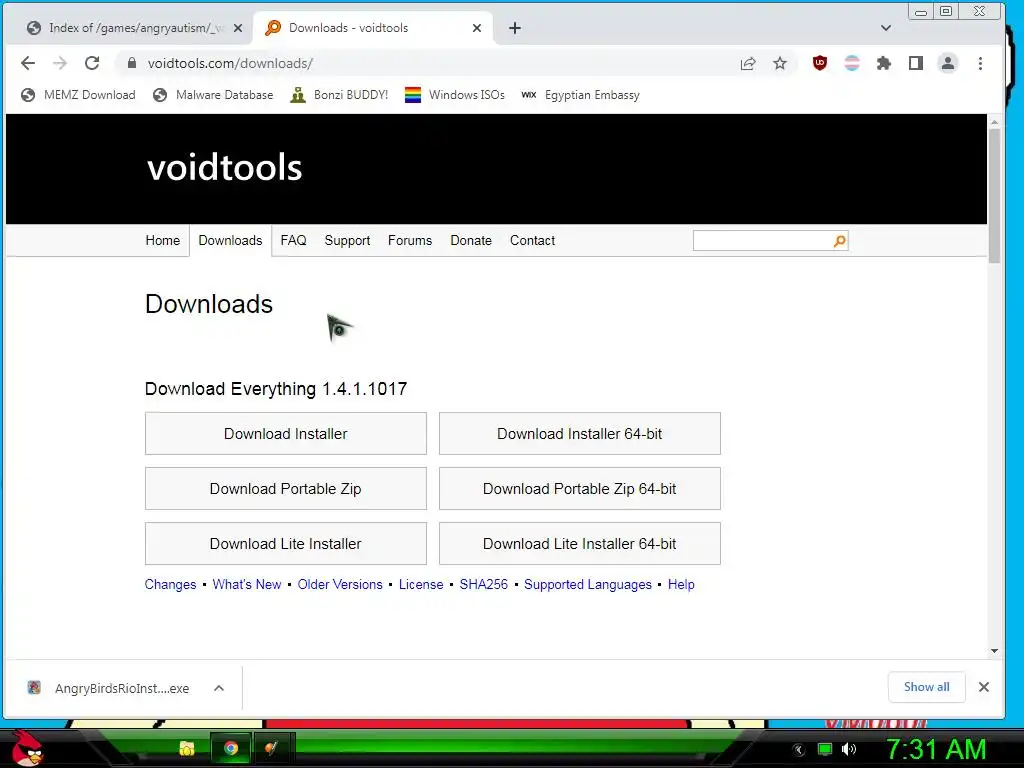Open the volume speaker tray icon
1024x768 pixels.
point(849,749)
